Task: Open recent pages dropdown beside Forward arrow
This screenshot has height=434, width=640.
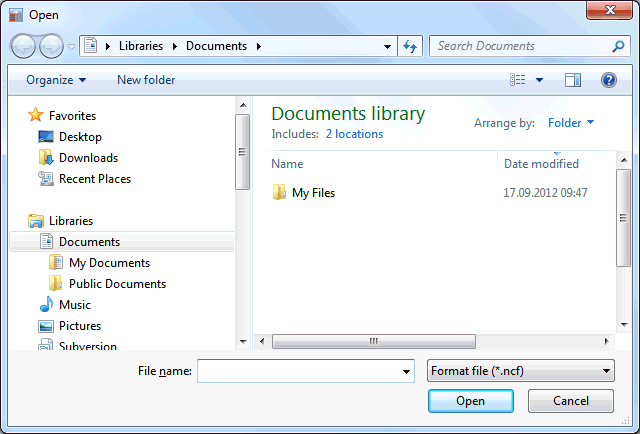Action: pyautogui.click(x=71, y=47)
